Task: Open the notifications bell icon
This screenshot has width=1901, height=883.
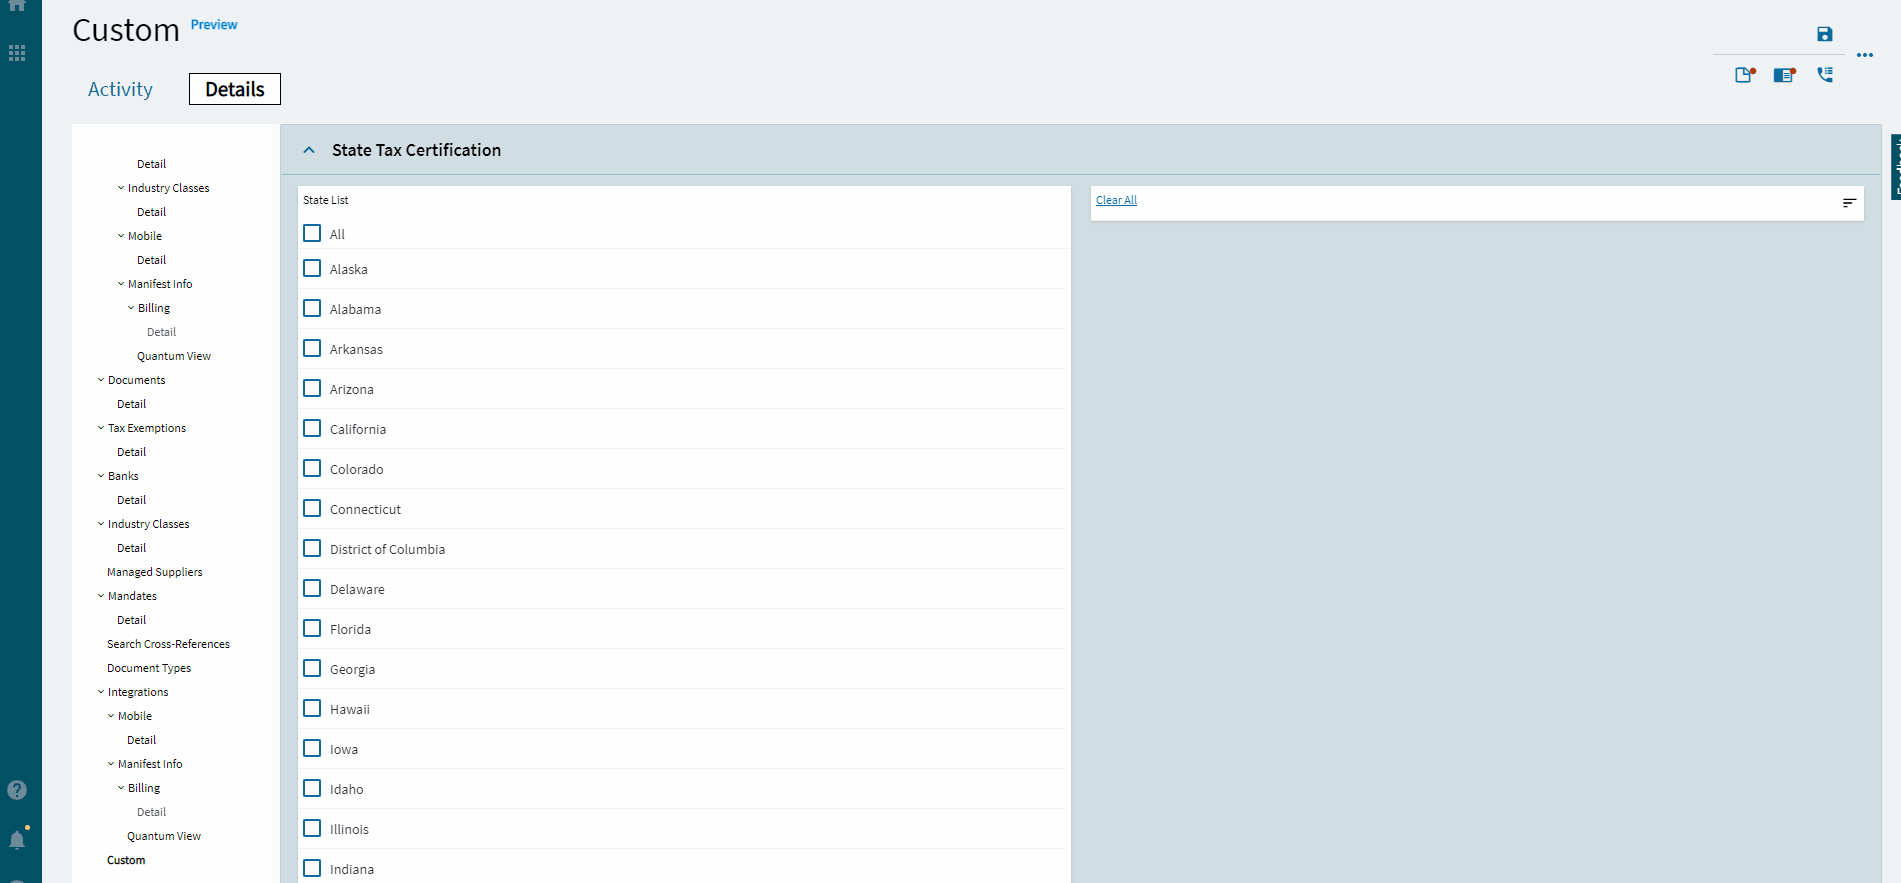Action: (17, 839)
